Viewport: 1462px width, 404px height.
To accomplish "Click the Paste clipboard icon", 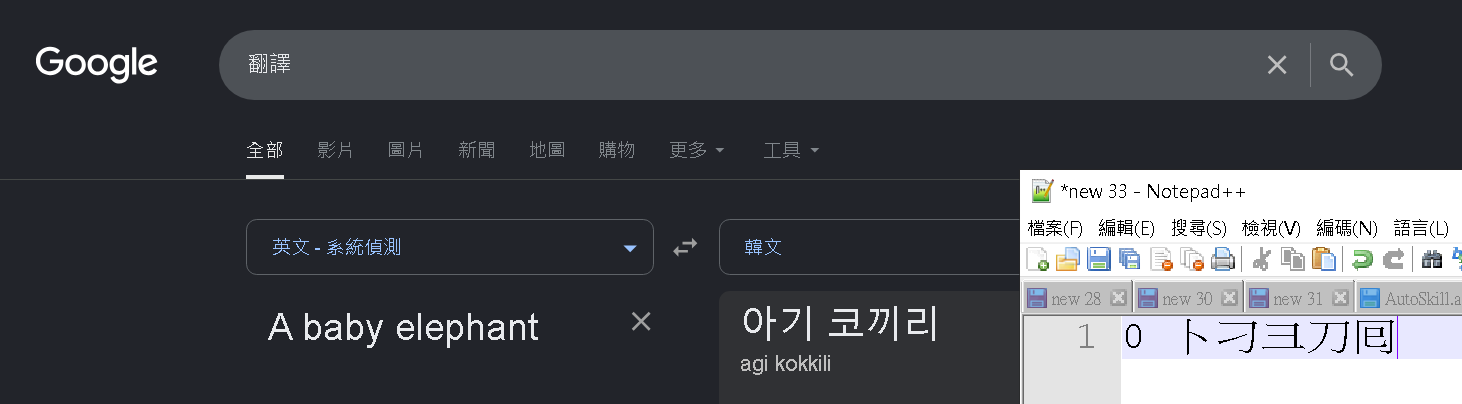I will point(1324,260).
